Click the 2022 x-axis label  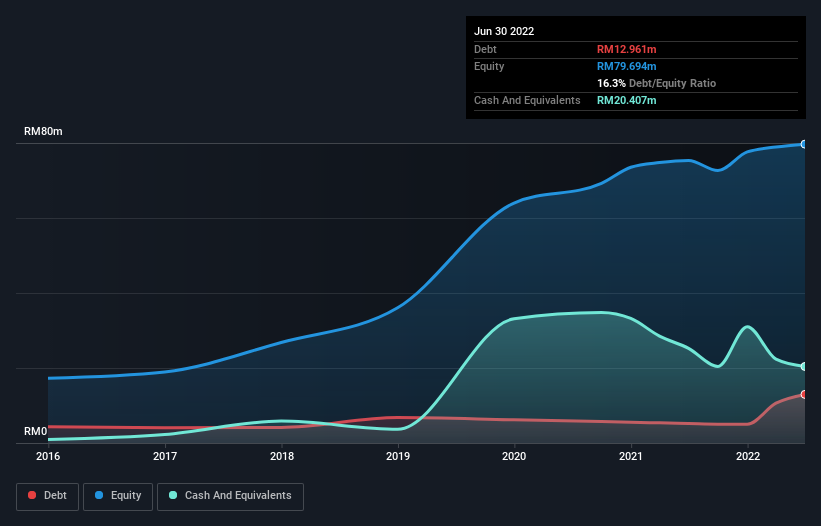pyautogui.click(x=748, y=456)
